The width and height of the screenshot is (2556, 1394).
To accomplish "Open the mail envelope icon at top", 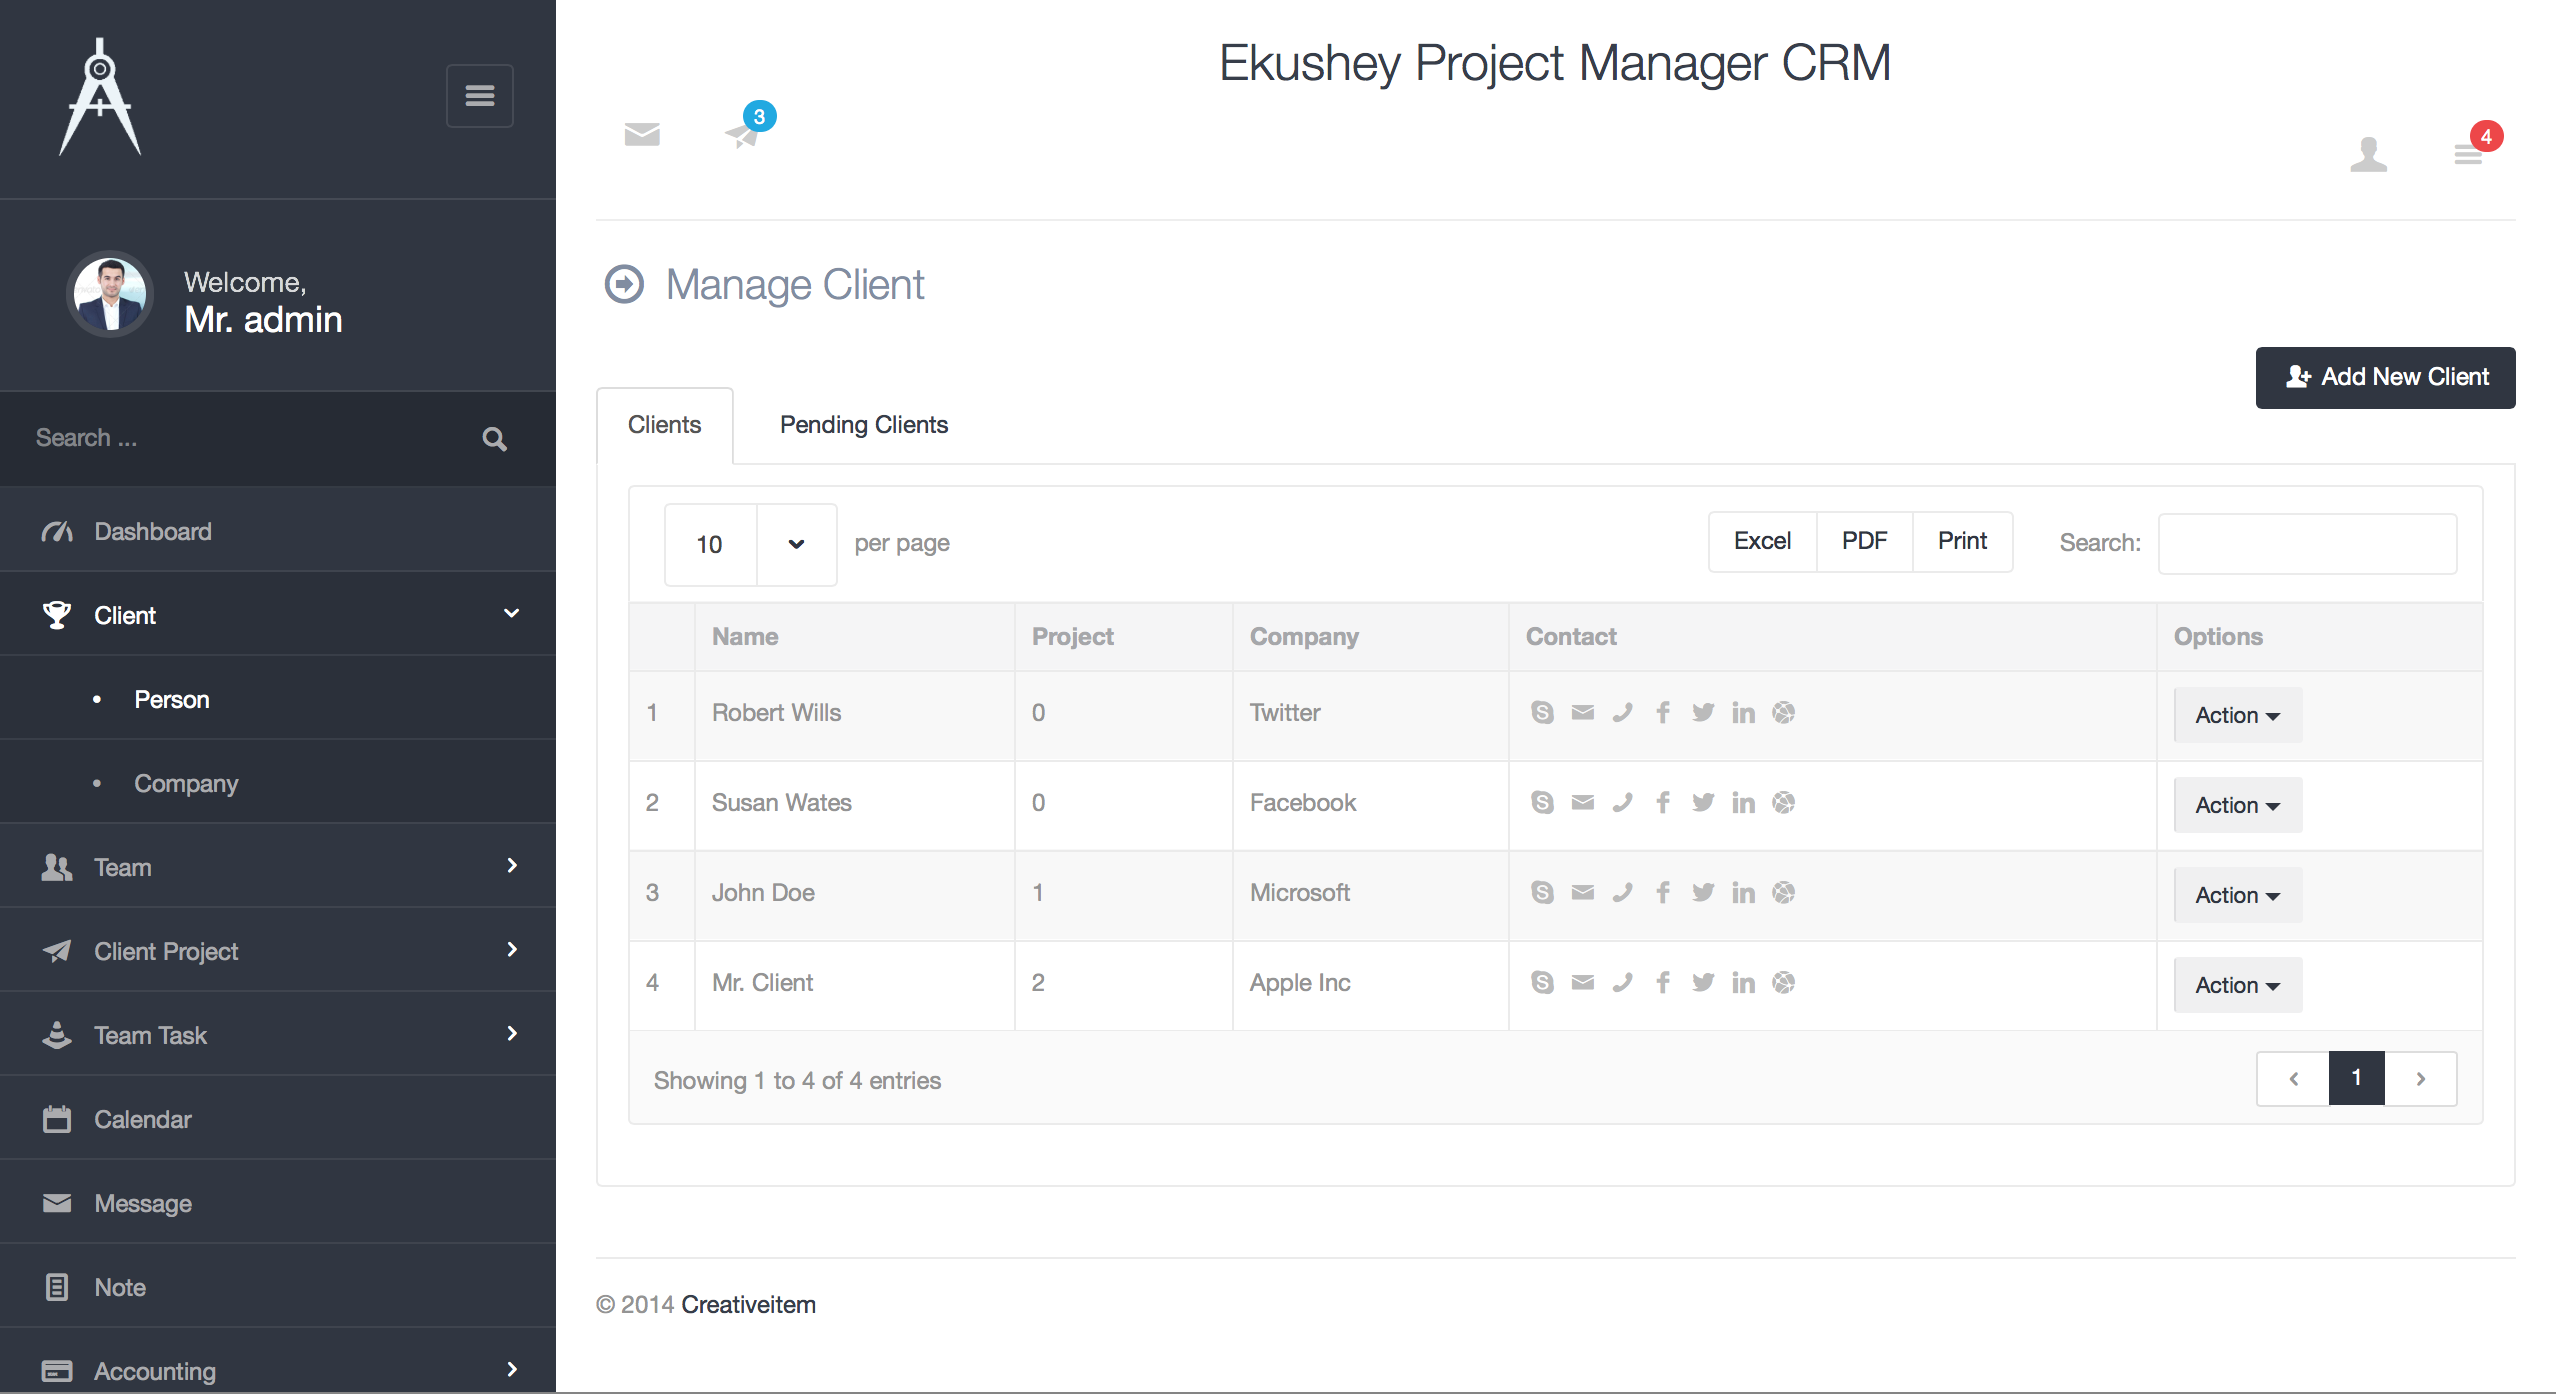I will pyautogui.click(x=641, y=135).
